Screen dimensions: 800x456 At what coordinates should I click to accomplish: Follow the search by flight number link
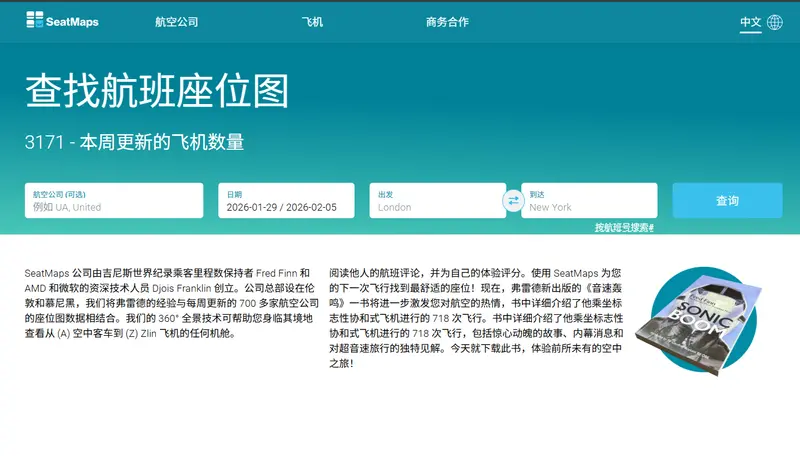click(x=624, y=227)
